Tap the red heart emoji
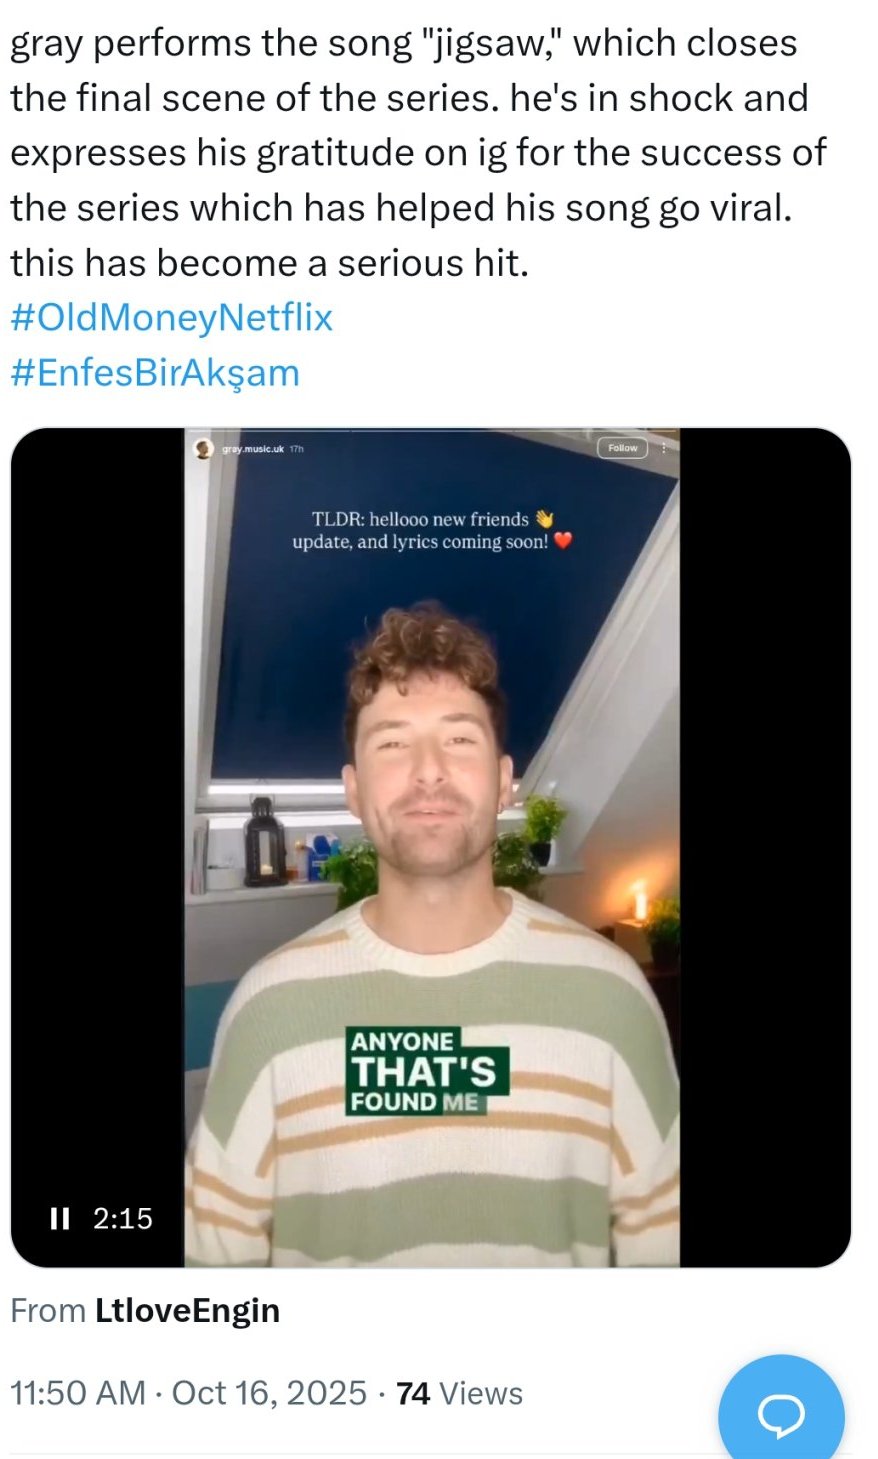This screenshot has height=1459, width=878. pos(562,541)
